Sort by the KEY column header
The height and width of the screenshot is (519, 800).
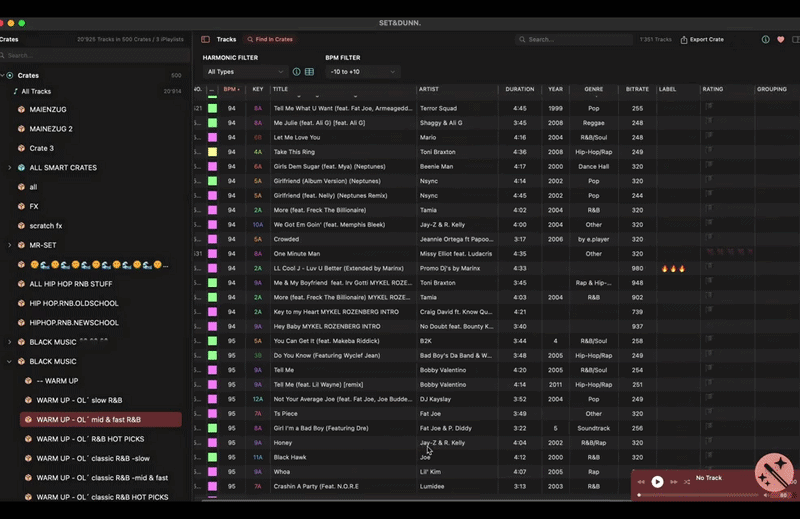[x=258, y=89]
